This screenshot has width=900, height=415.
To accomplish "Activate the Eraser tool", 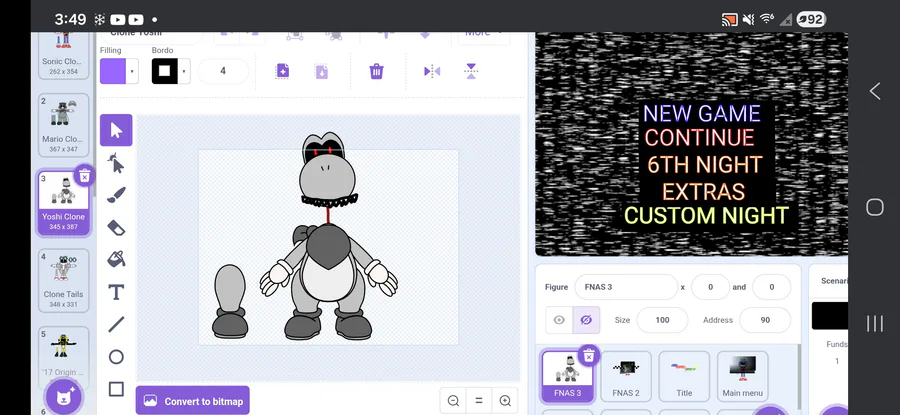I will click(116, 227).
